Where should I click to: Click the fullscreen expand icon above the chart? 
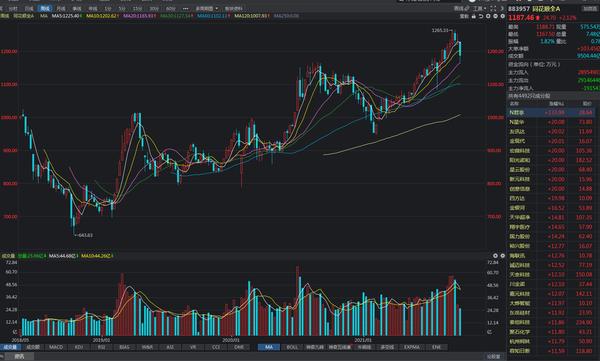point(493,8)
